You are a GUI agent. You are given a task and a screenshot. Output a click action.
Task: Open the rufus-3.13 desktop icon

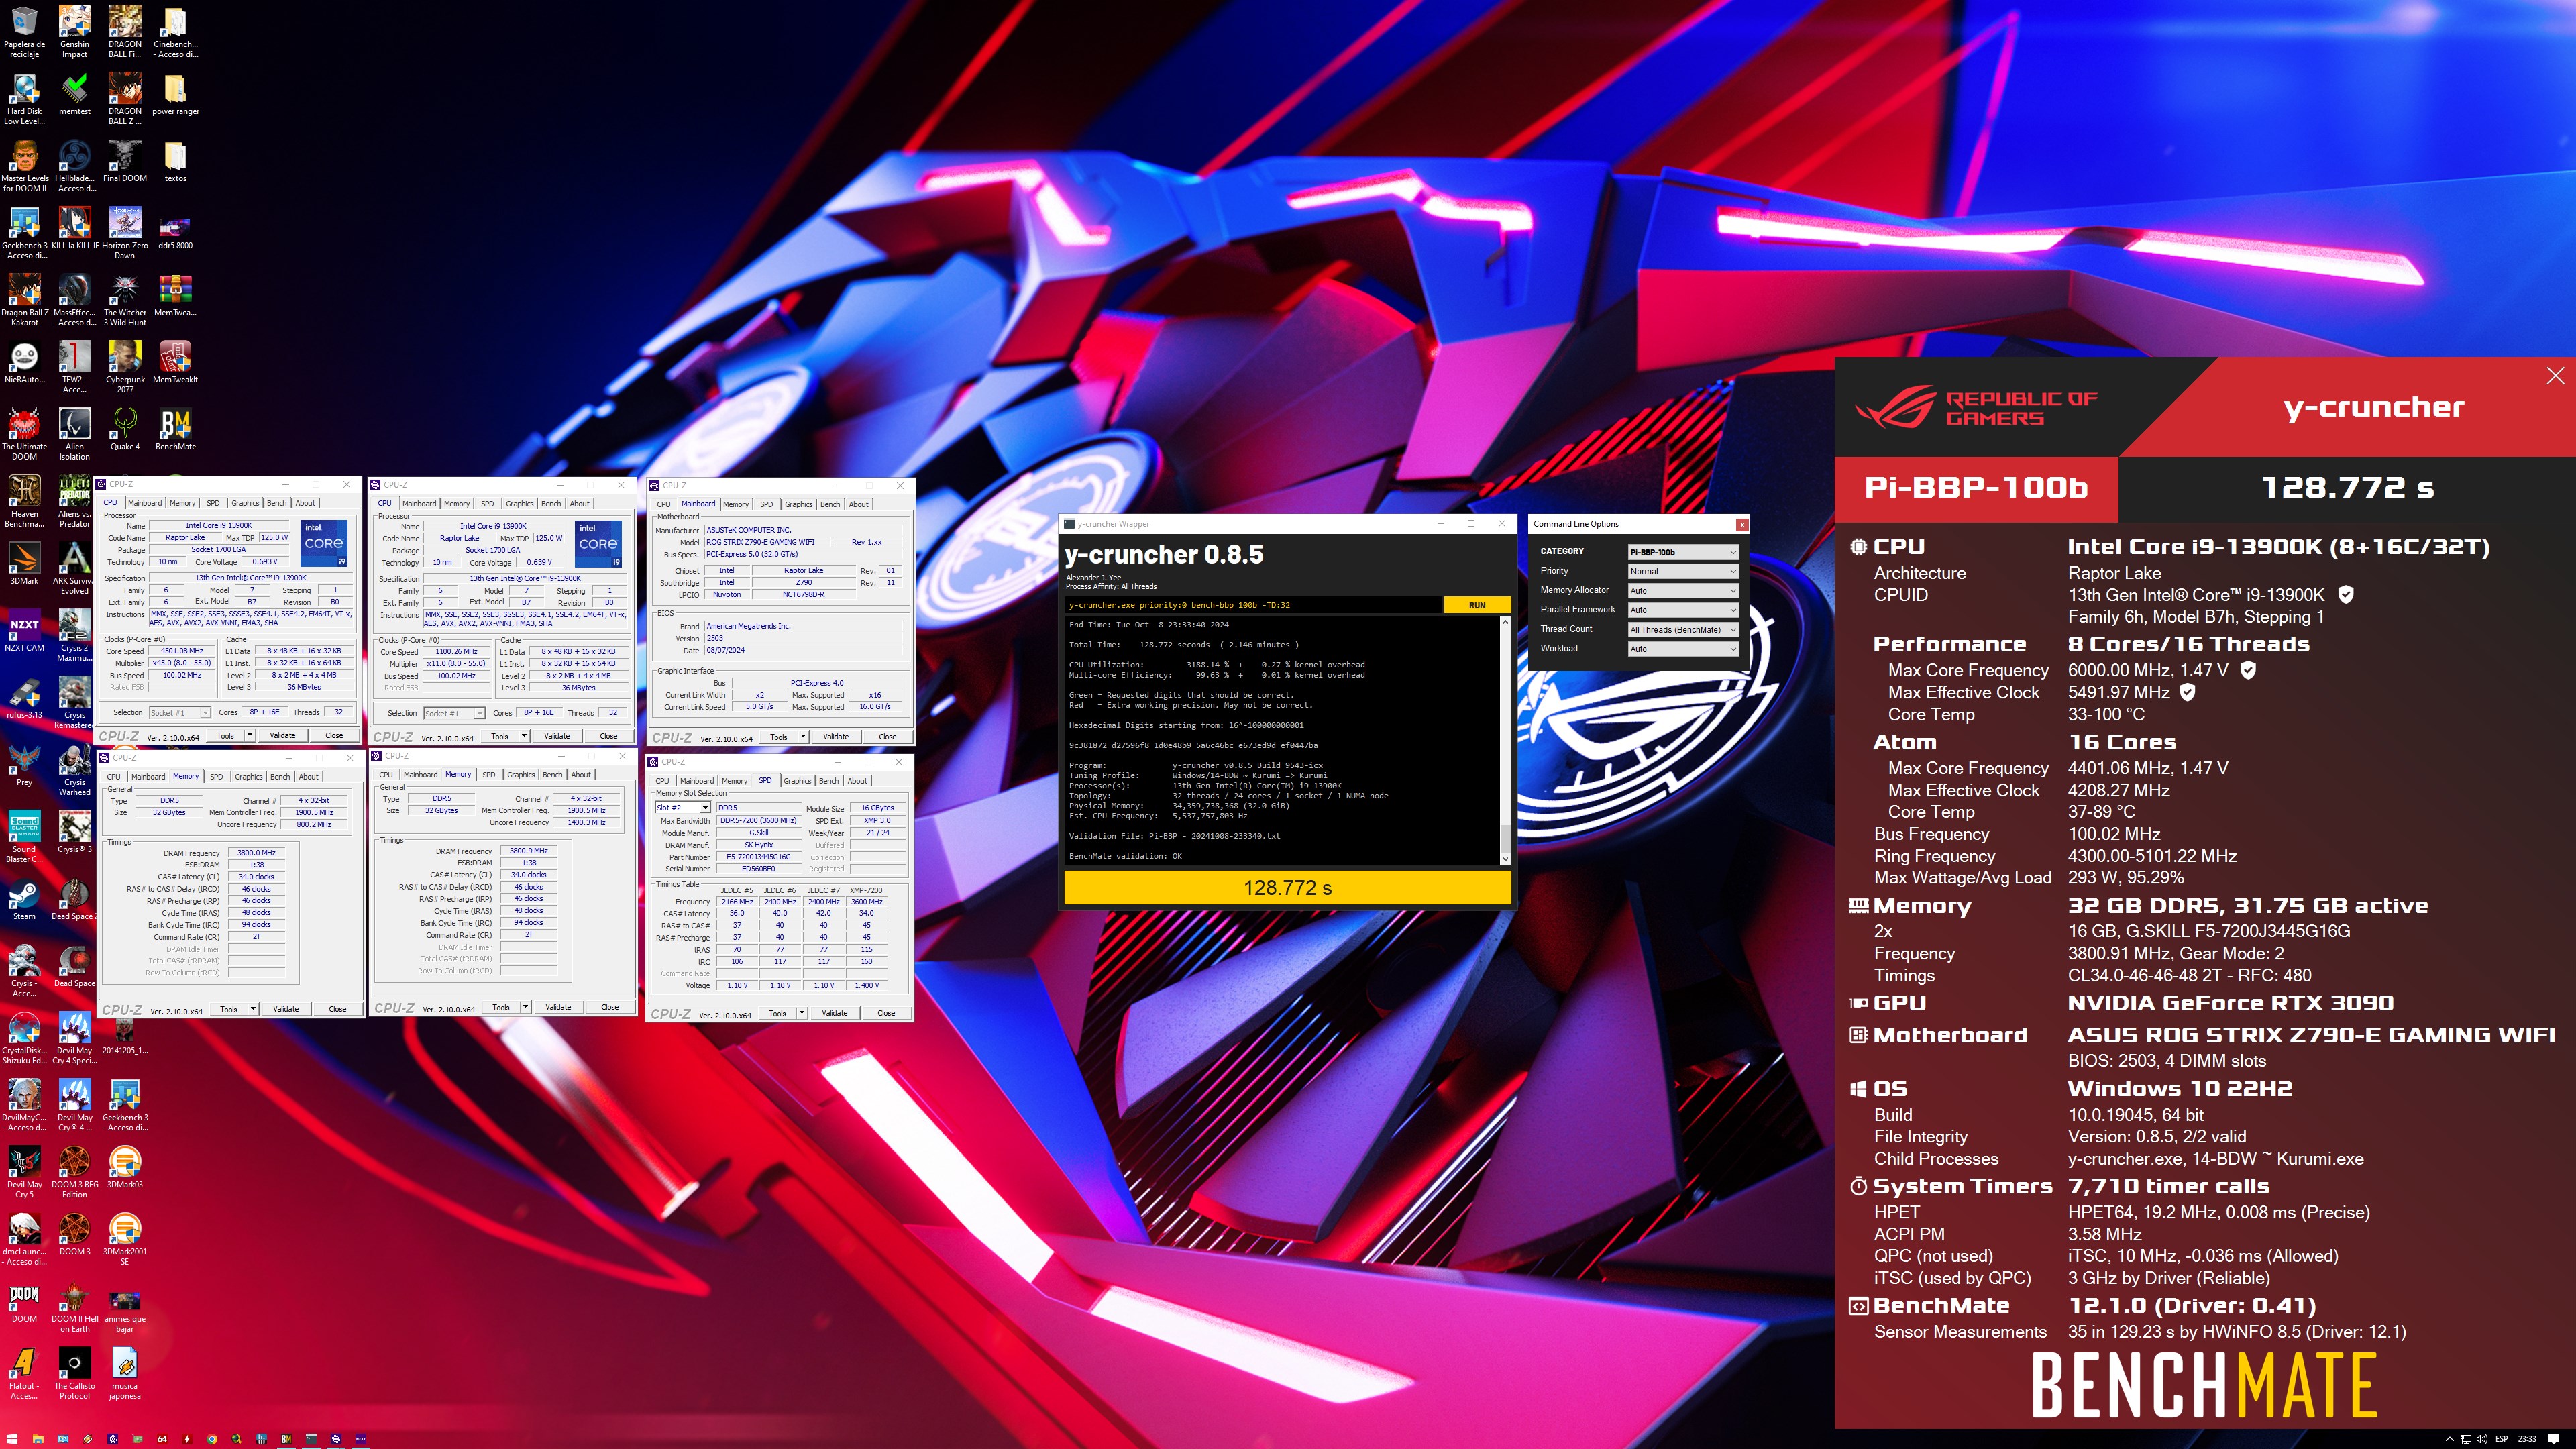click(x=24, y=697)
